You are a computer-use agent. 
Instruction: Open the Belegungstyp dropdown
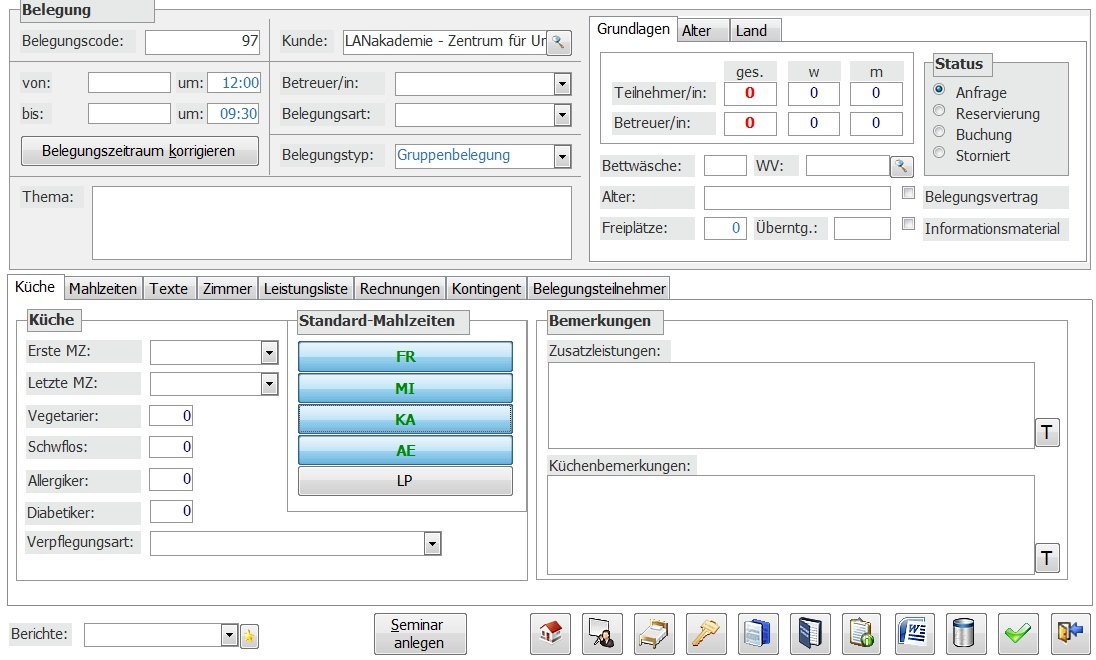coord(562,157)
